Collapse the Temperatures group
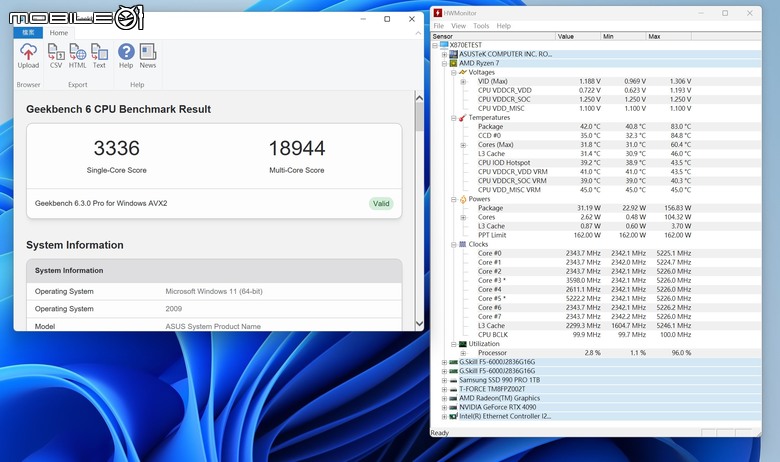 pos(454,118)
